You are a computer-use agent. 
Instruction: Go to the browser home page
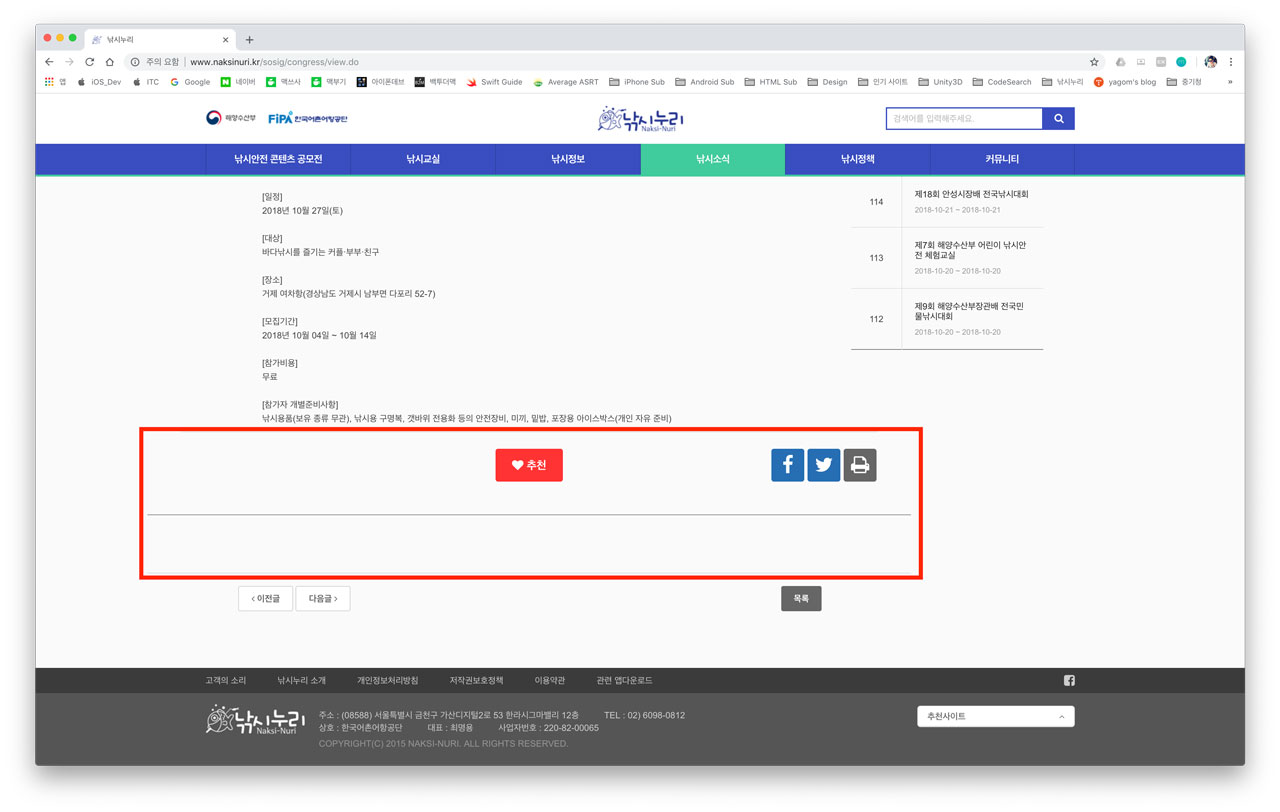pyautogui.click(x=110, y=62)
